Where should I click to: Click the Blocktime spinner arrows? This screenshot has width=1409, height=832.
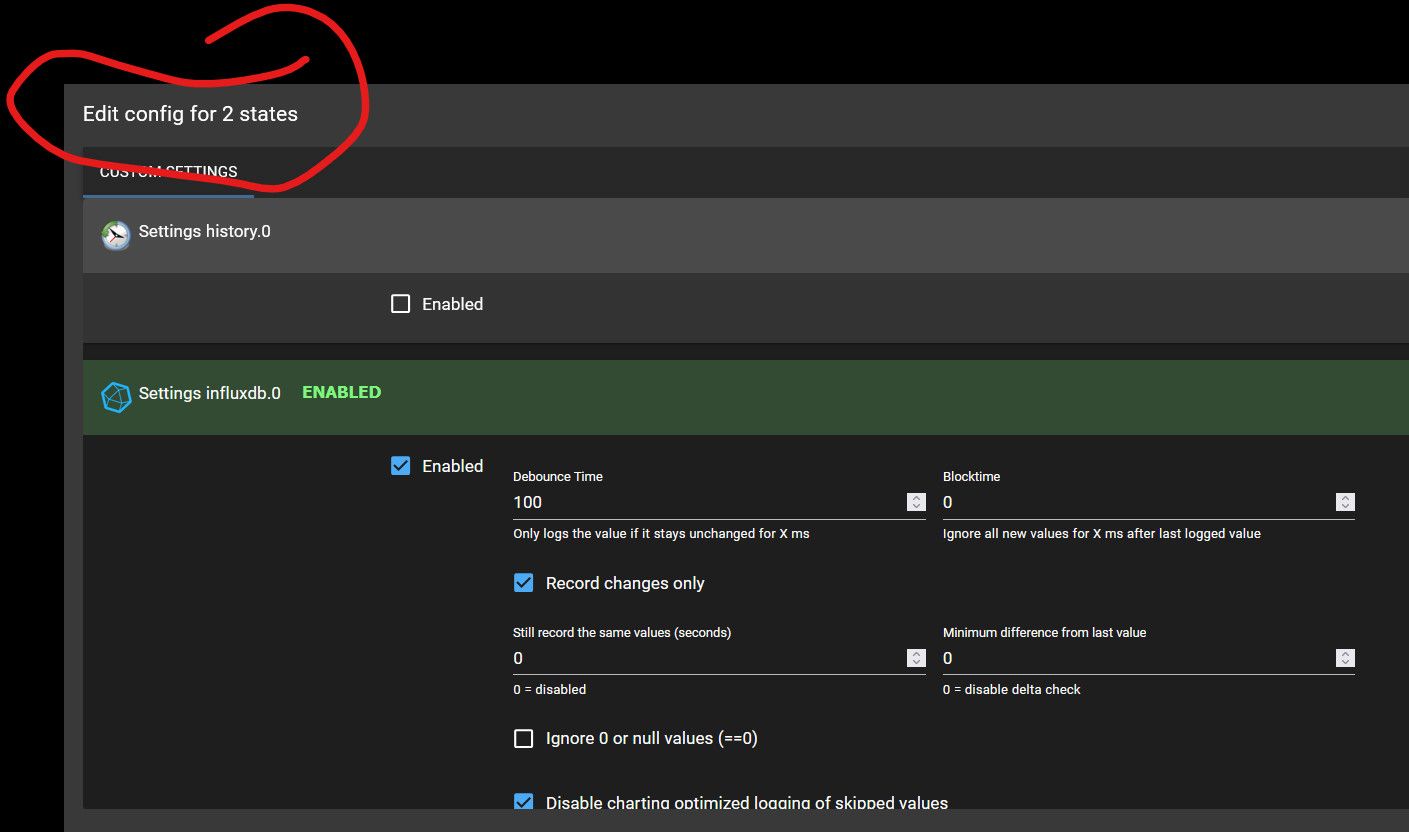[x=1346, y=502]
